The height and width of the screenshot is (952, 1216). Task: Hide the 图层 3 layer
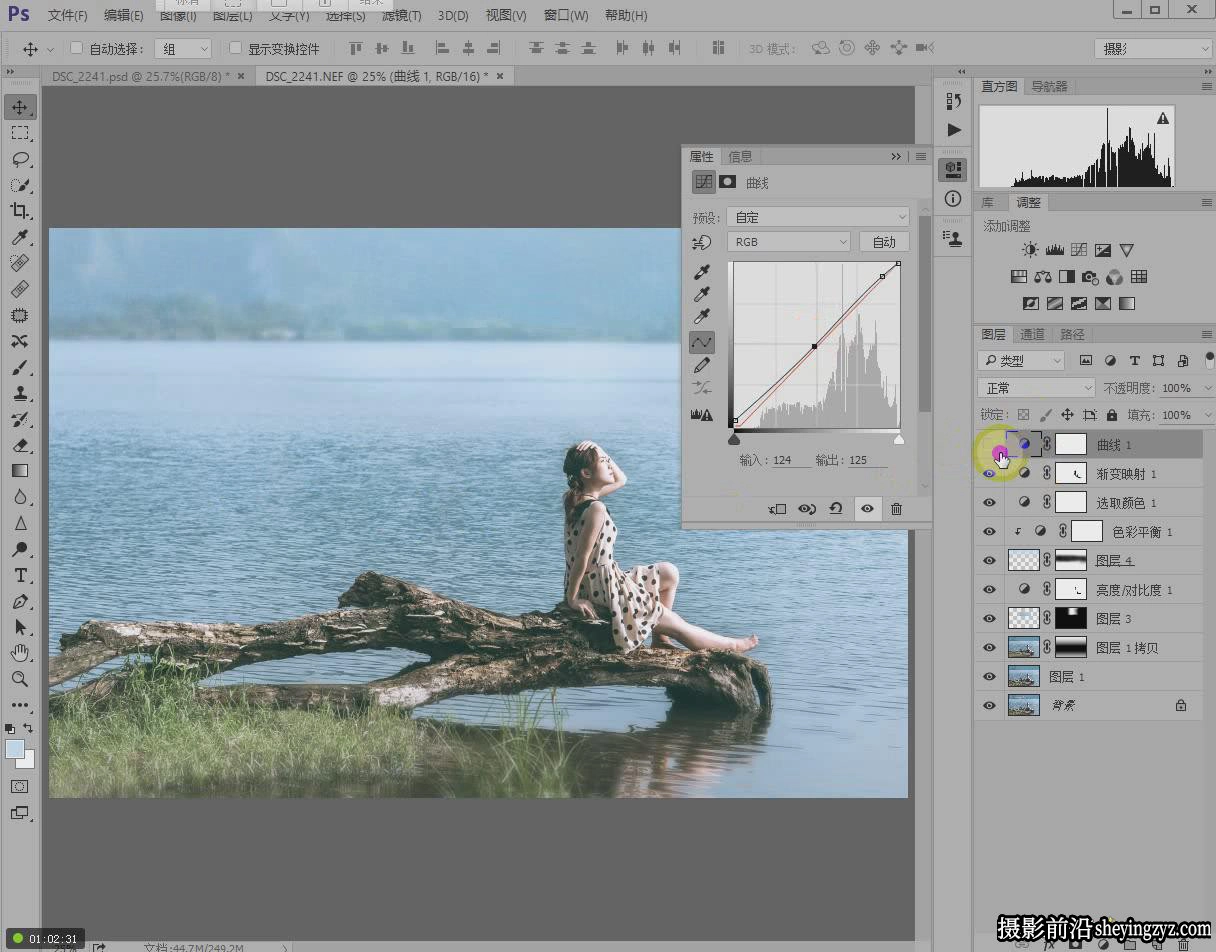[990, 619]
